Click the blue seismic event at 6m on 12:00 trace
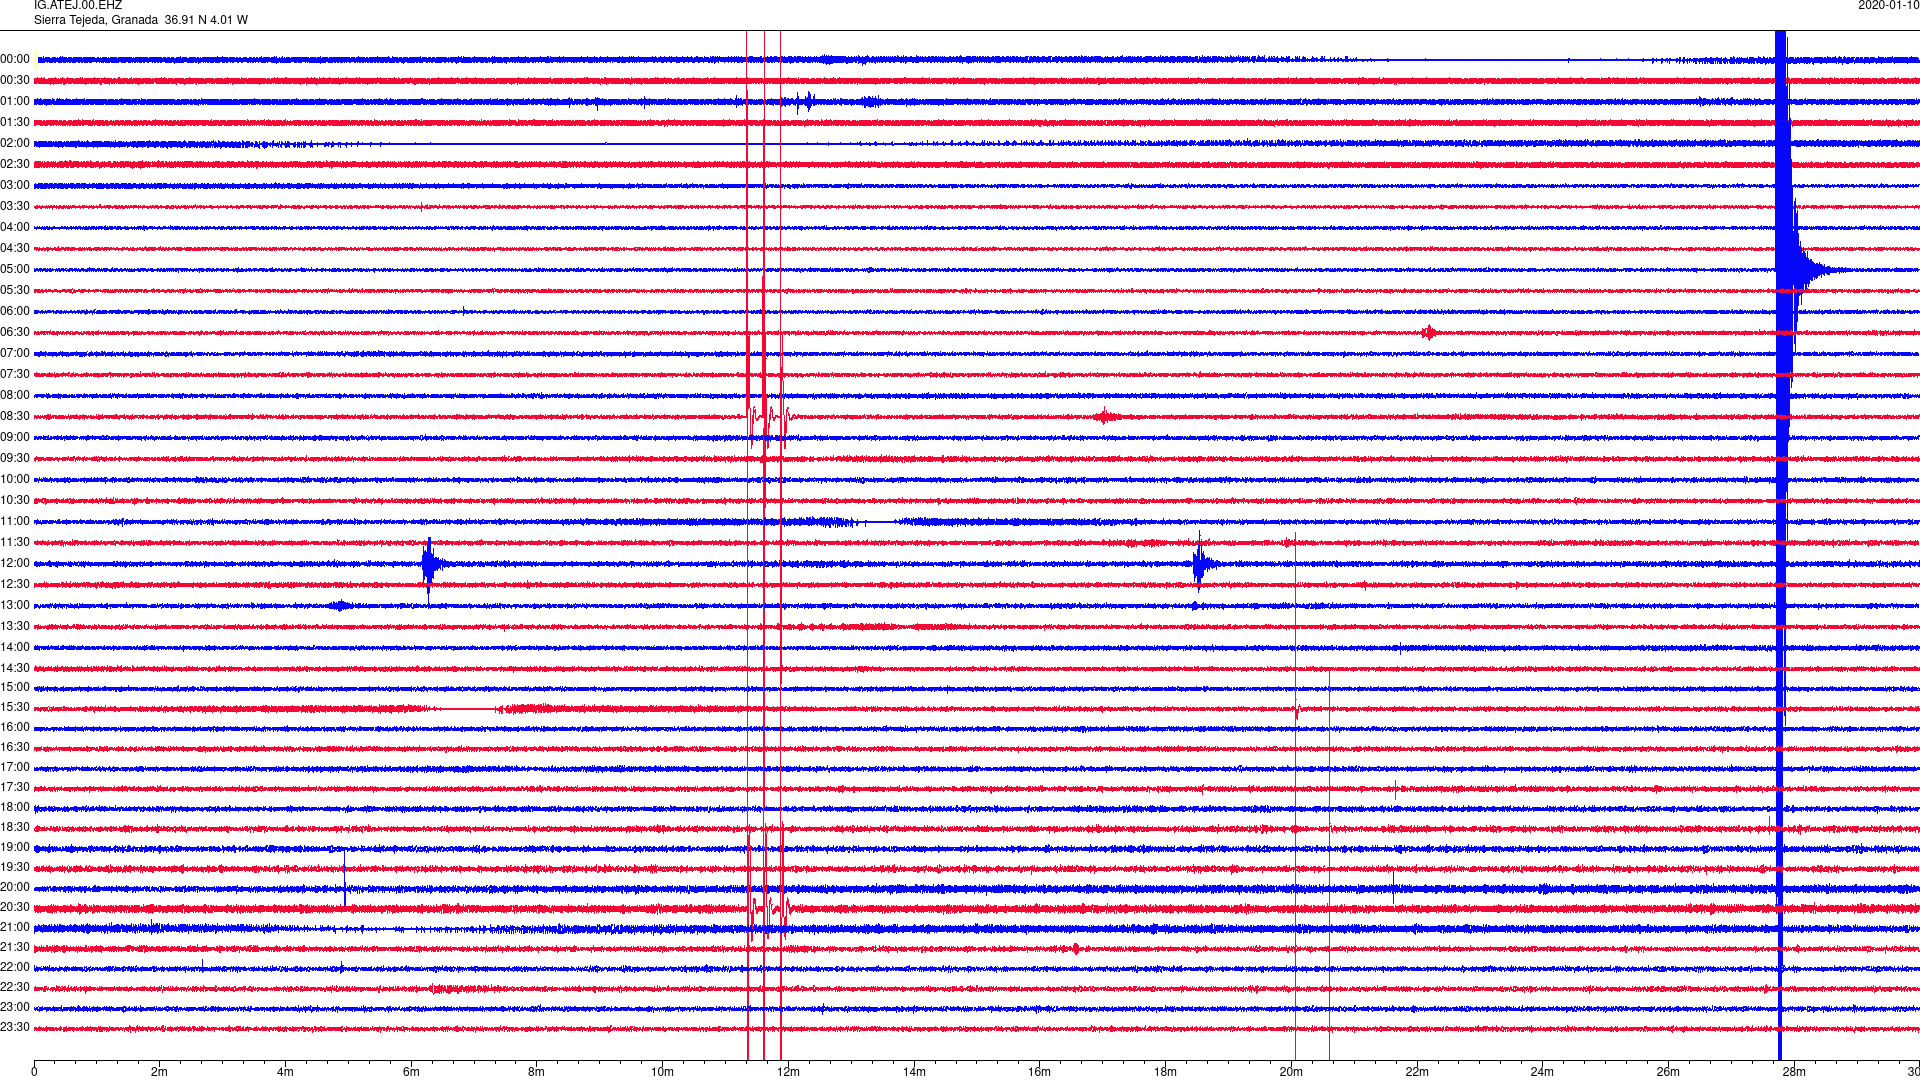Screen dimensions: 1920x1080 click(431, 565)
